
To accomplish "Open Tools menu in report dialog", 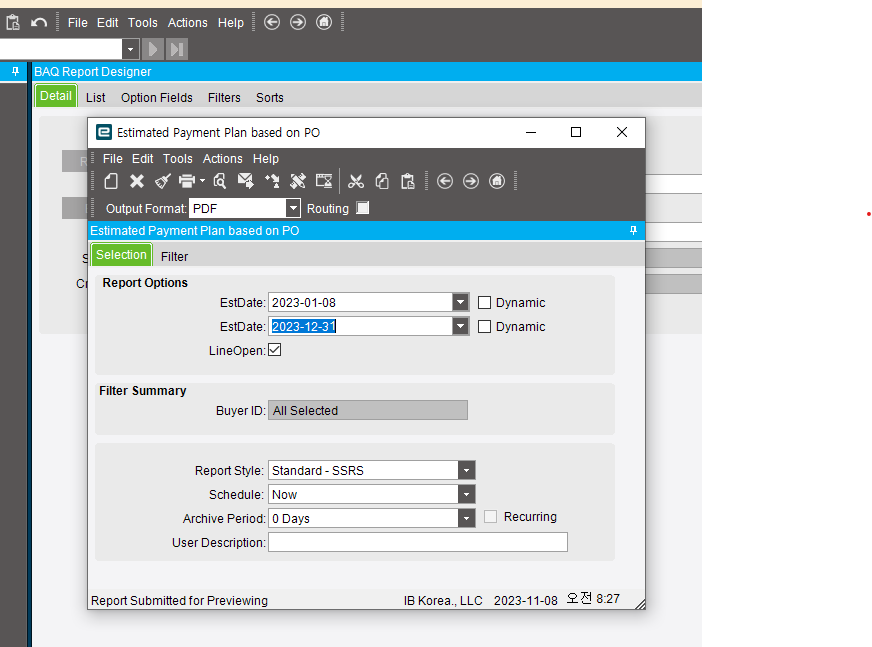I will click(x=177, y=159).
